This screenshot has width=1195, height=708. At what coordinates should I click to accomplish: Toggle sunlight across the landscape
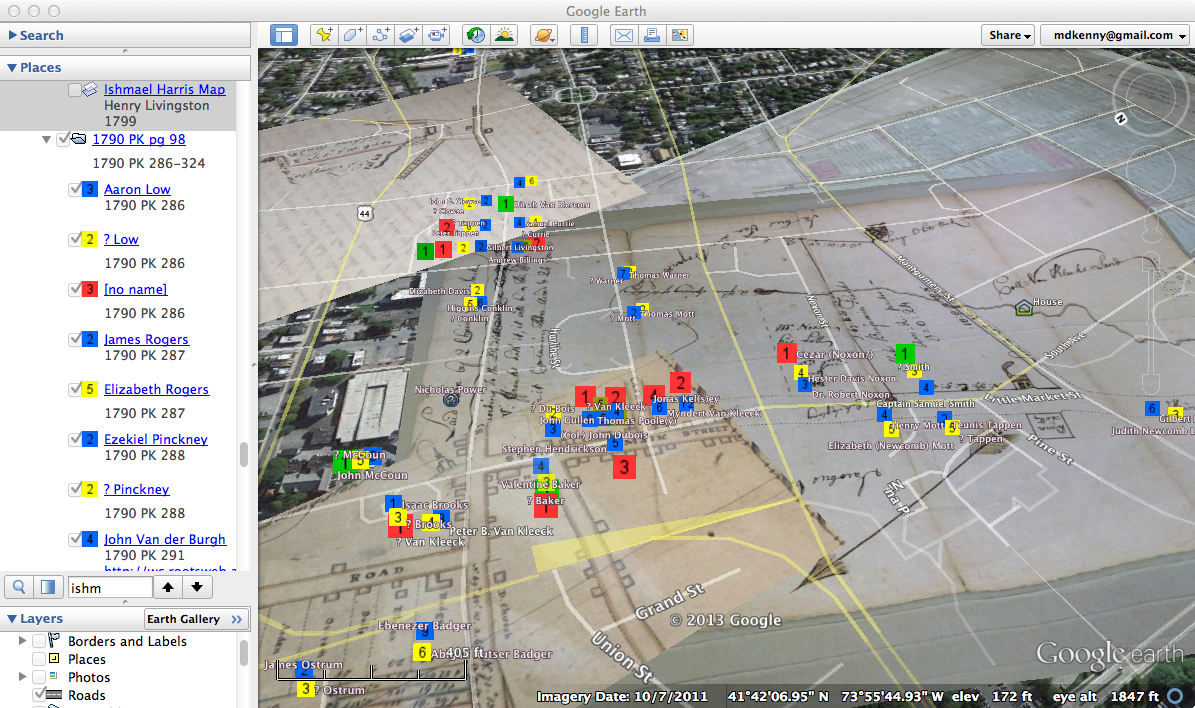point(503,35)
